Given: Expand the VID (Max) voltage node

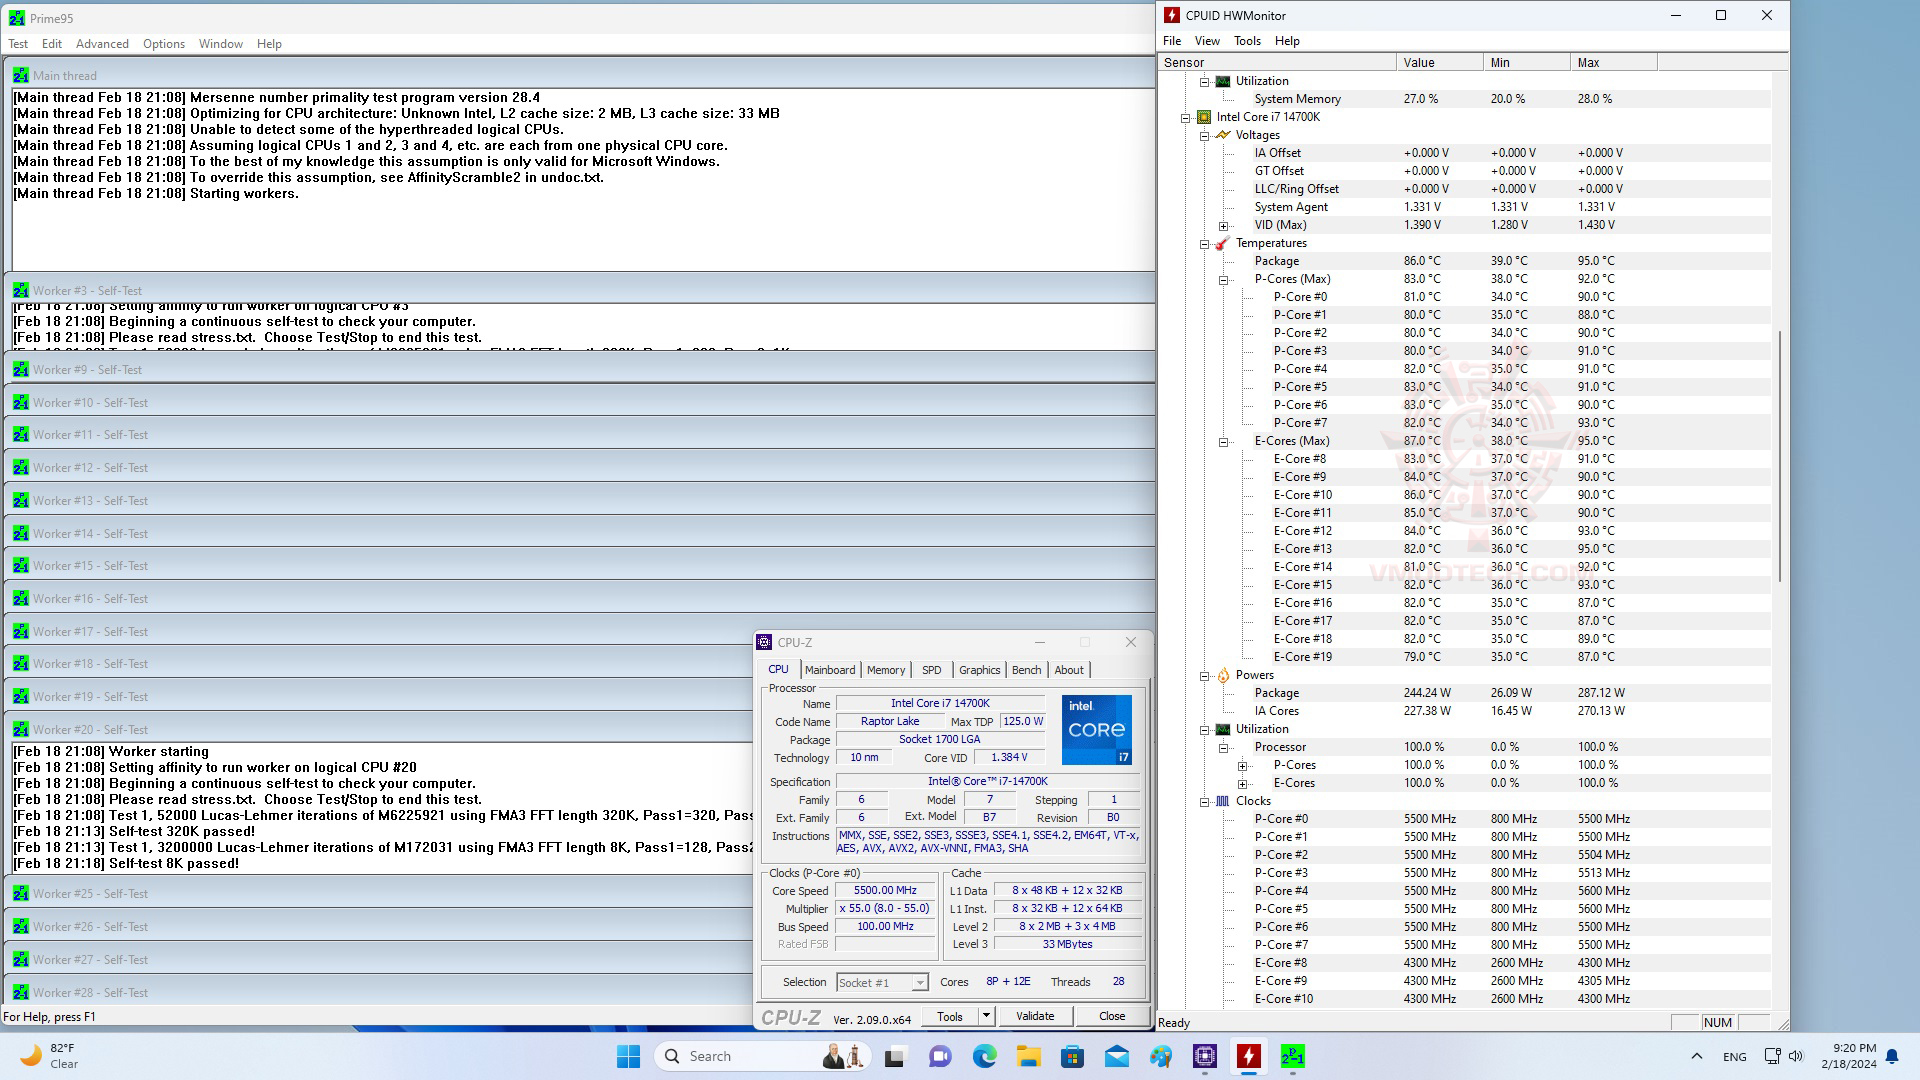Looking at the screenshot, I should tap(1223, 226).
